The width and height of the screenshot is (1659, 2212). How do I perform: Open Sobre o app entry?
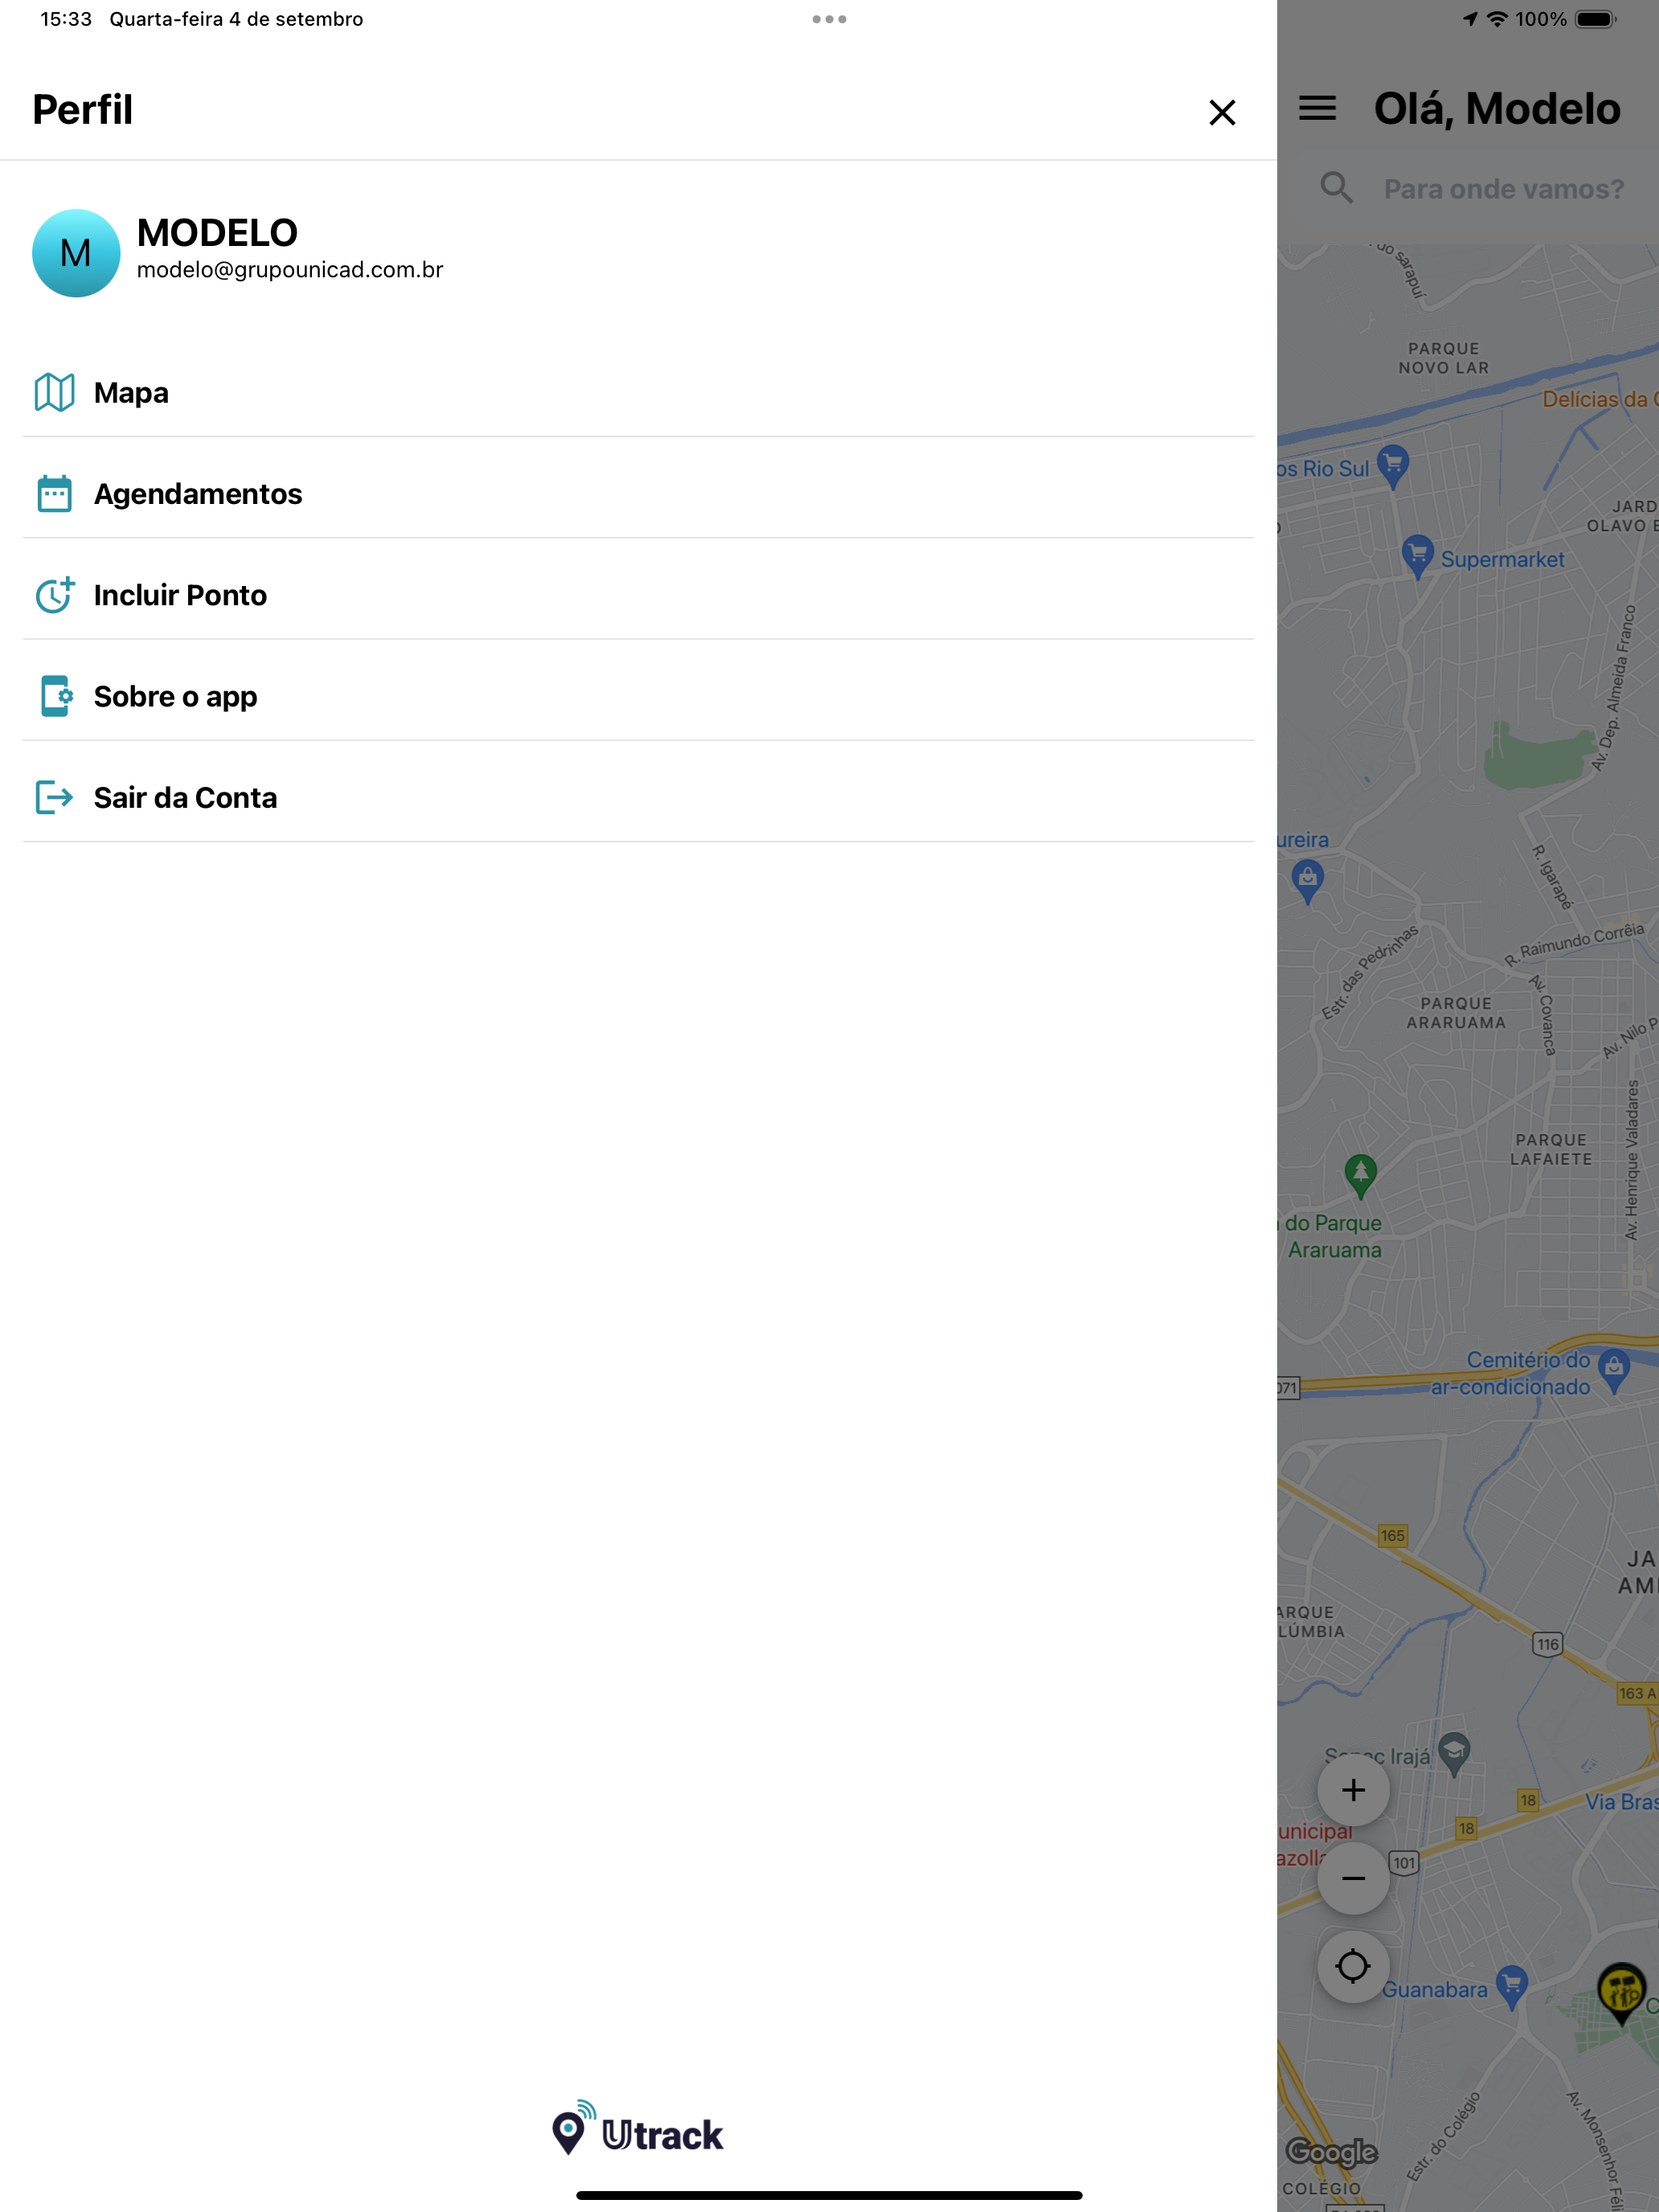tap(638, 696)
